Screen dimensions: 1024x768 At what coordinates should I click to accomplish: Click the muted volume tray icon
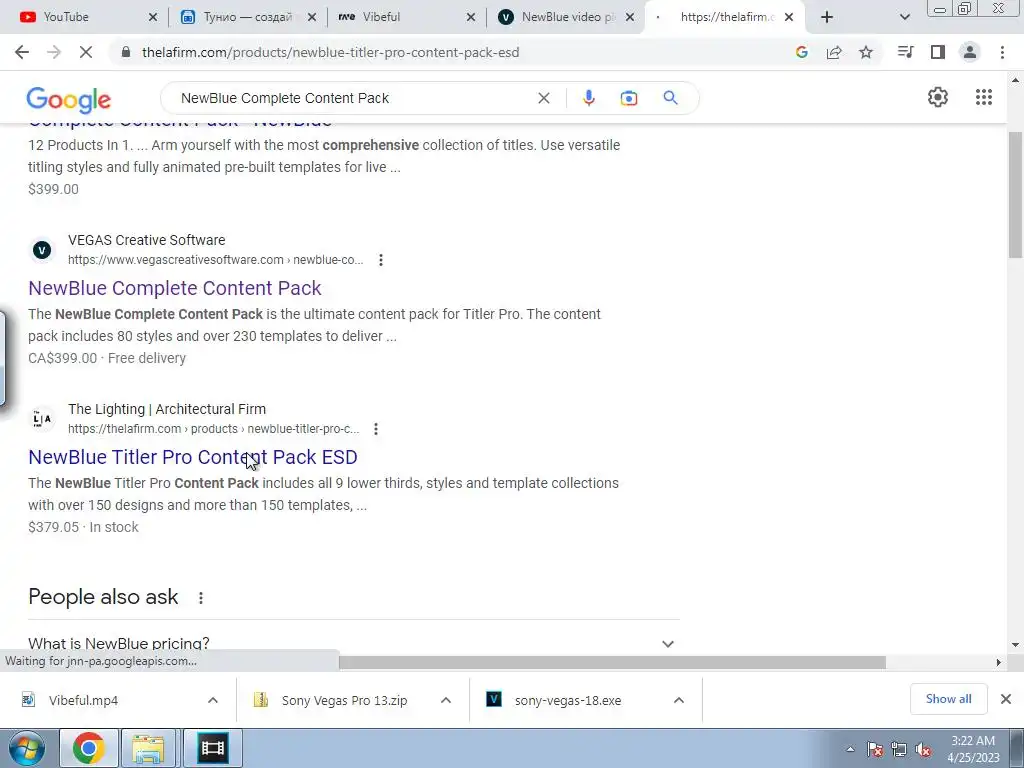[923, 749]
